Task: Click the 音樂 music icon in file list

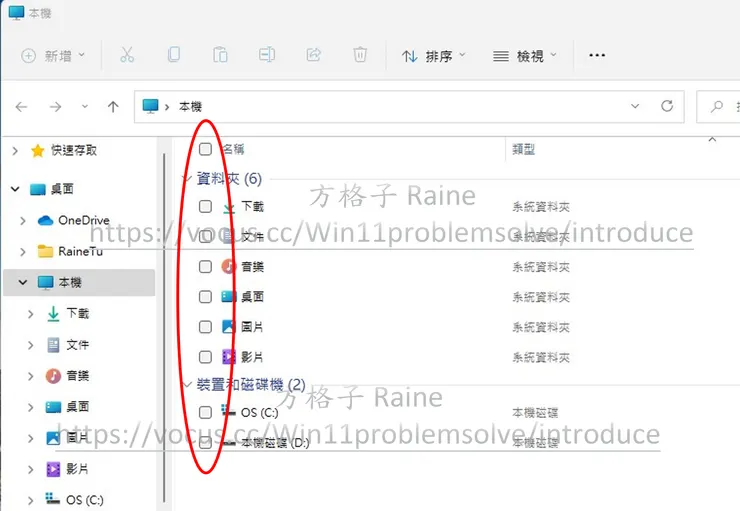Action: click(x=229, y=267)
